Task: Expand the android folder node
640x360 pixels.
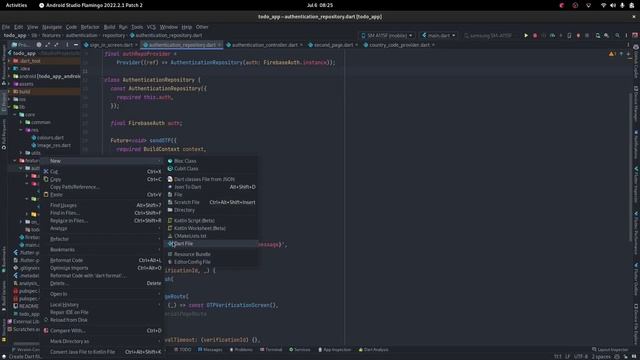Action: click(x=9, y=76)
